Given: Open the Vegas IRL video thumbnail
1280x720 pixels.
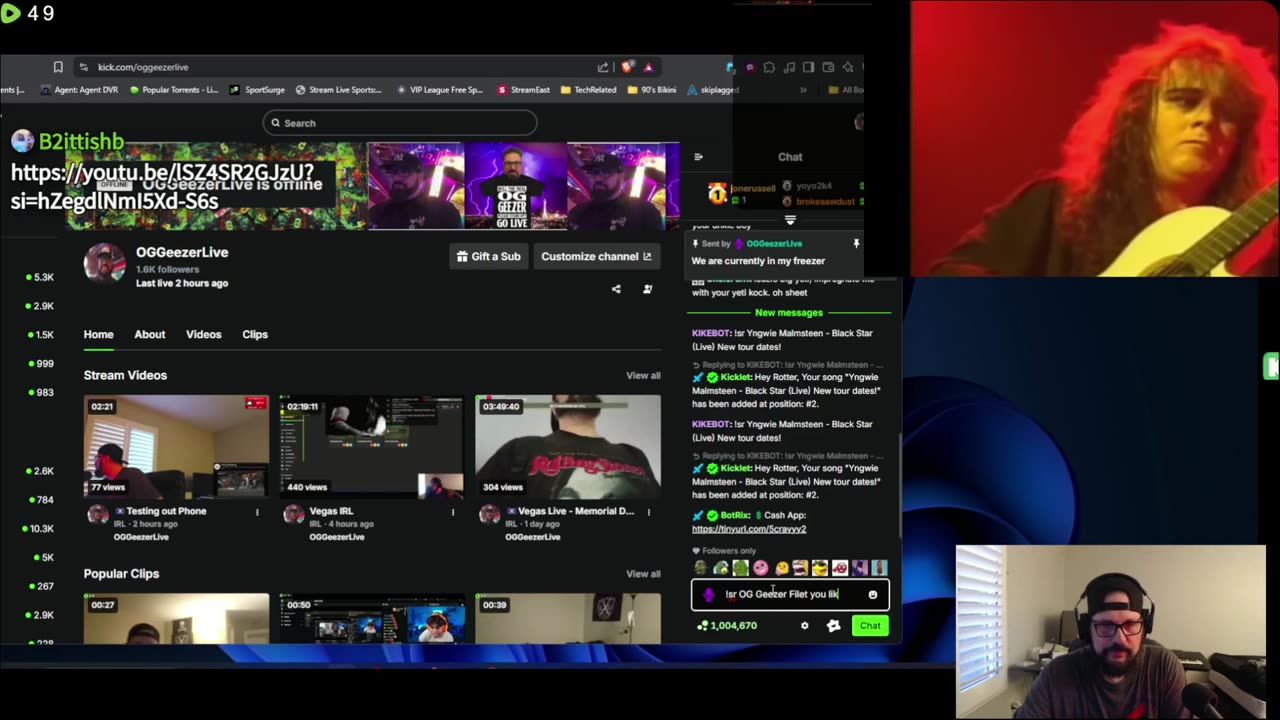Looking at the screenshot, I should click(x=372, y=446).
